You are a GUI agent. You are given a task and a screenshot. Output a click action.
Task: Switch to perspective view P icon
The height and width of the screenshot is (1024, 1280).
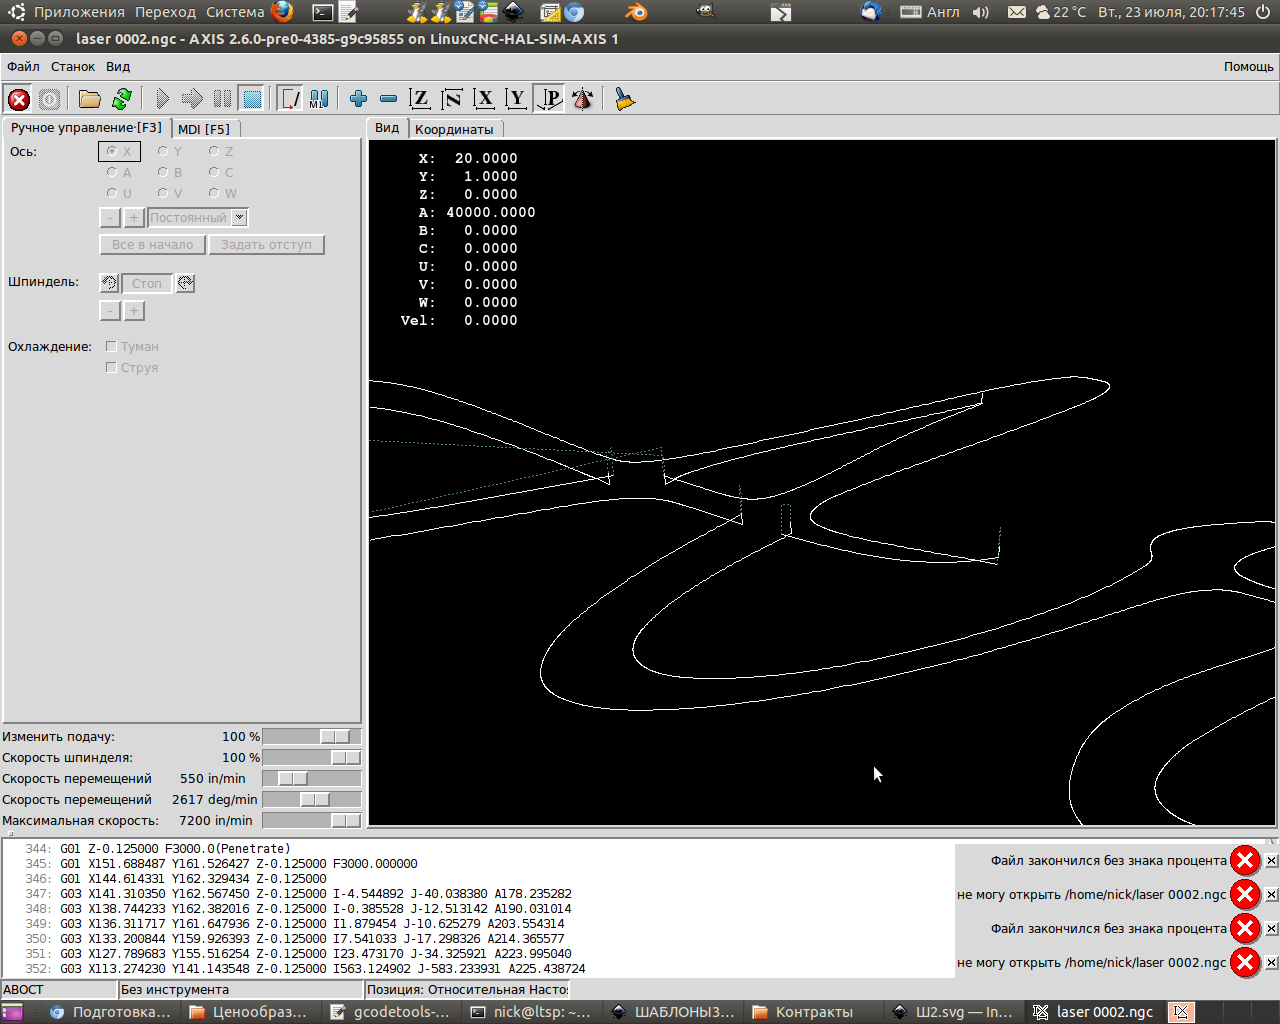click(x=549, y=99)
